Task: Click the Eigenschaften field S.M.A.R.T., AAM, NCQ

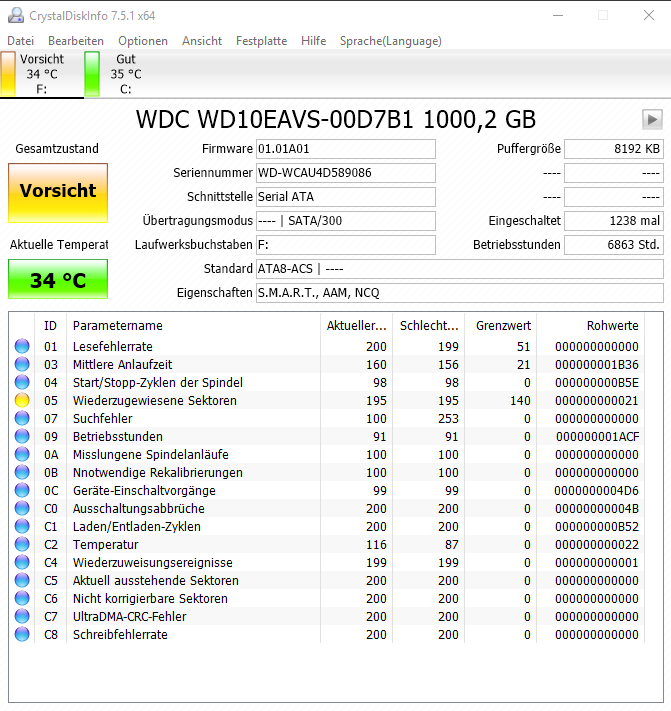Action: pyautogui.click(x=460, y=293)
